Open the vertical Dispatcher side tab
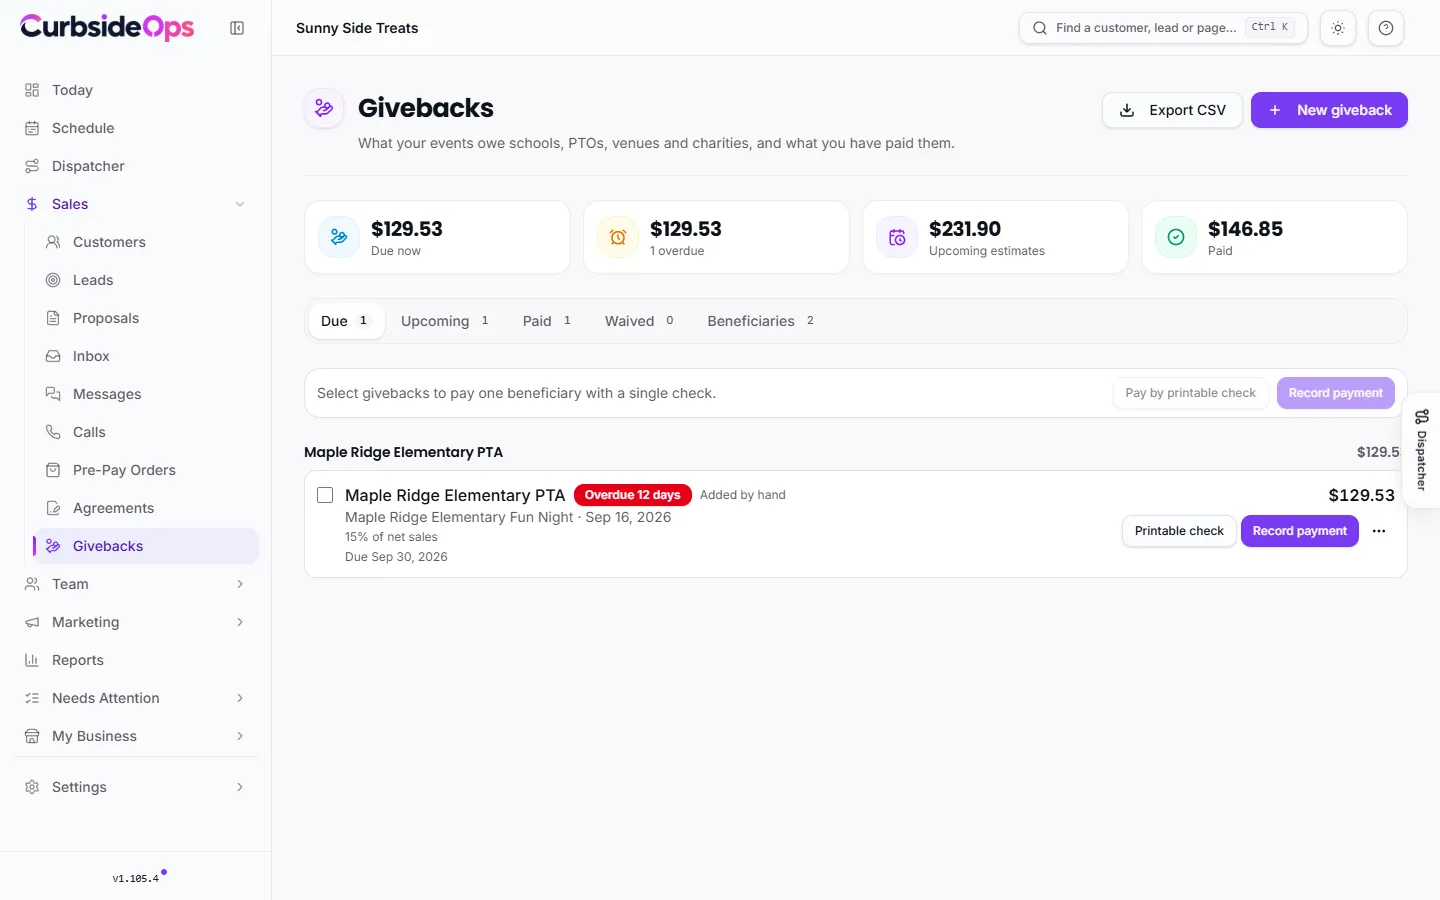 coord(1421,450)
